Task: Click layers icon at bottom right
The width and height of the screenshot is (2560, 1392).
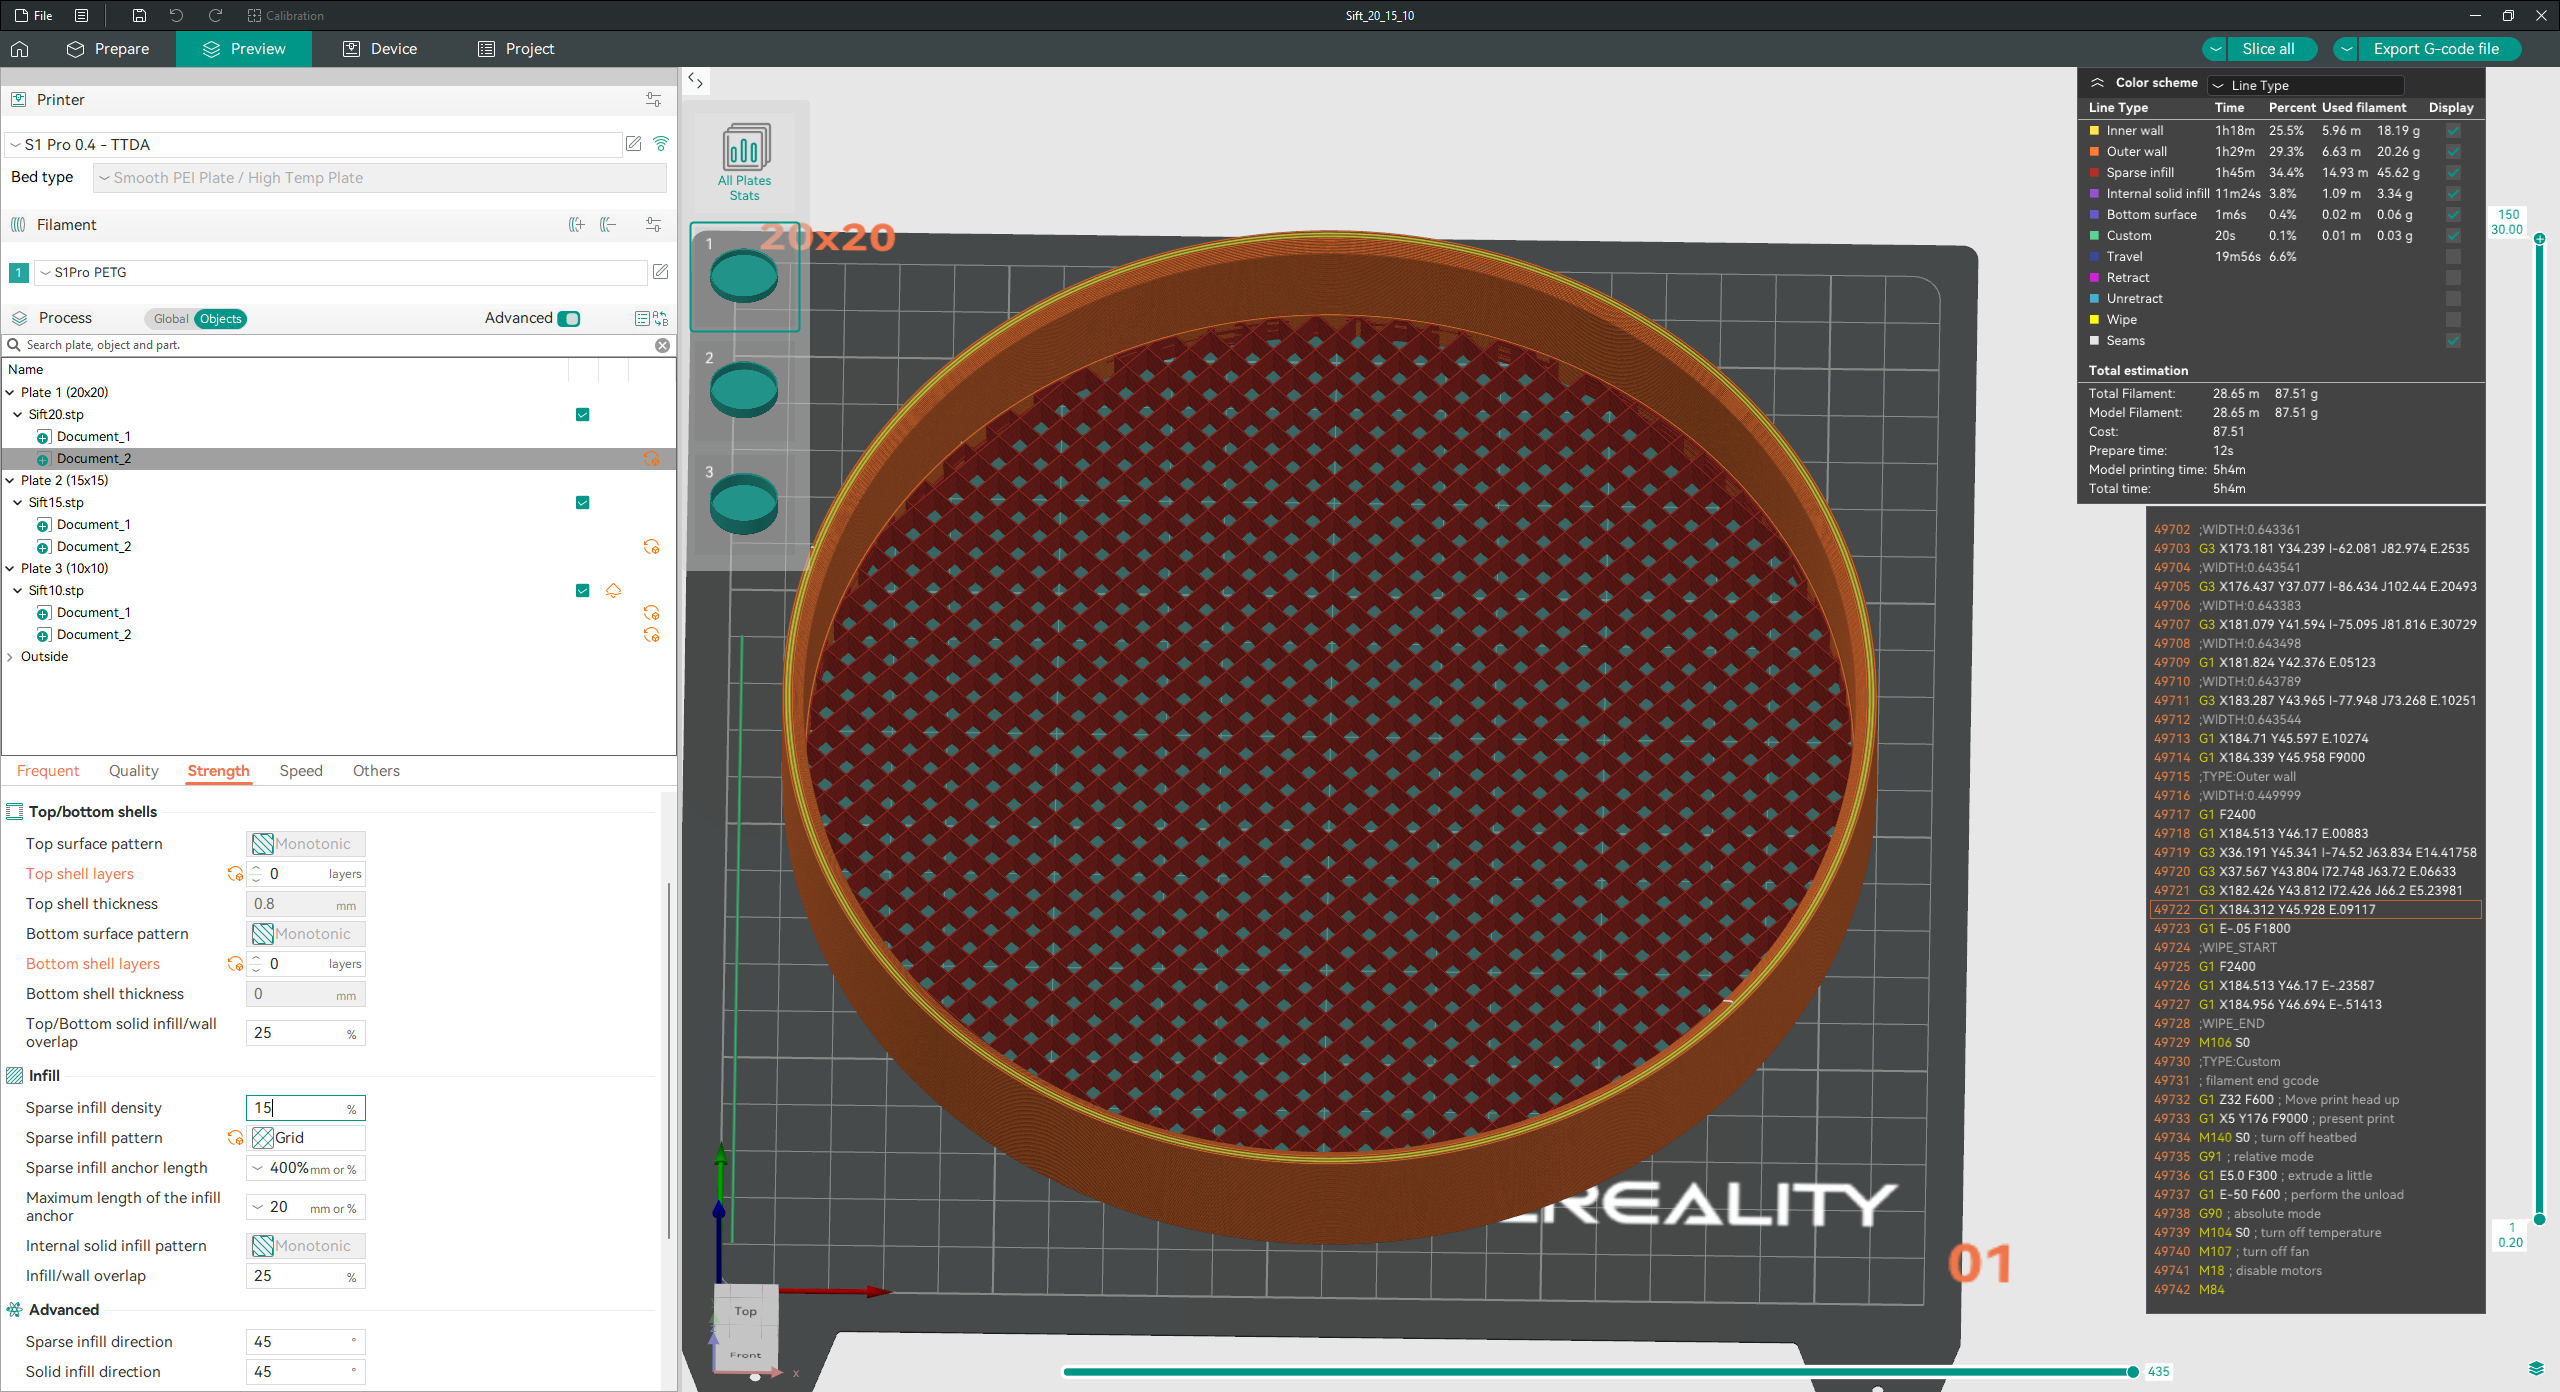Action: 2536,1369
